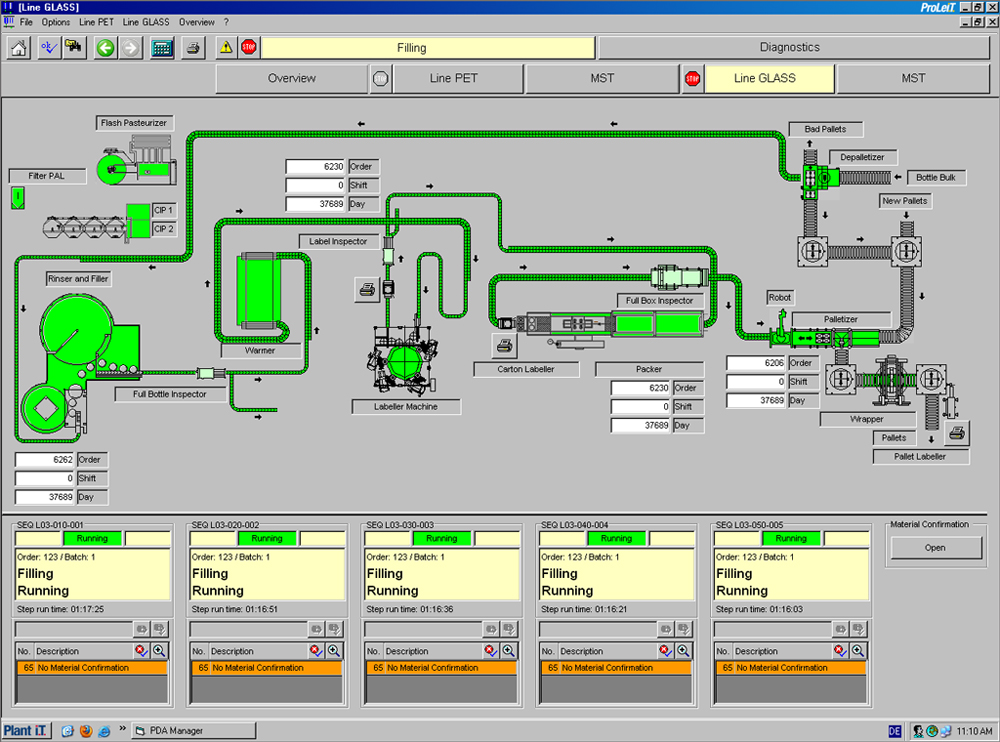Click acknowledge alarm icon in SEQ L03-030-003 panel
The image size is (1000, 742).
[490, 651]
